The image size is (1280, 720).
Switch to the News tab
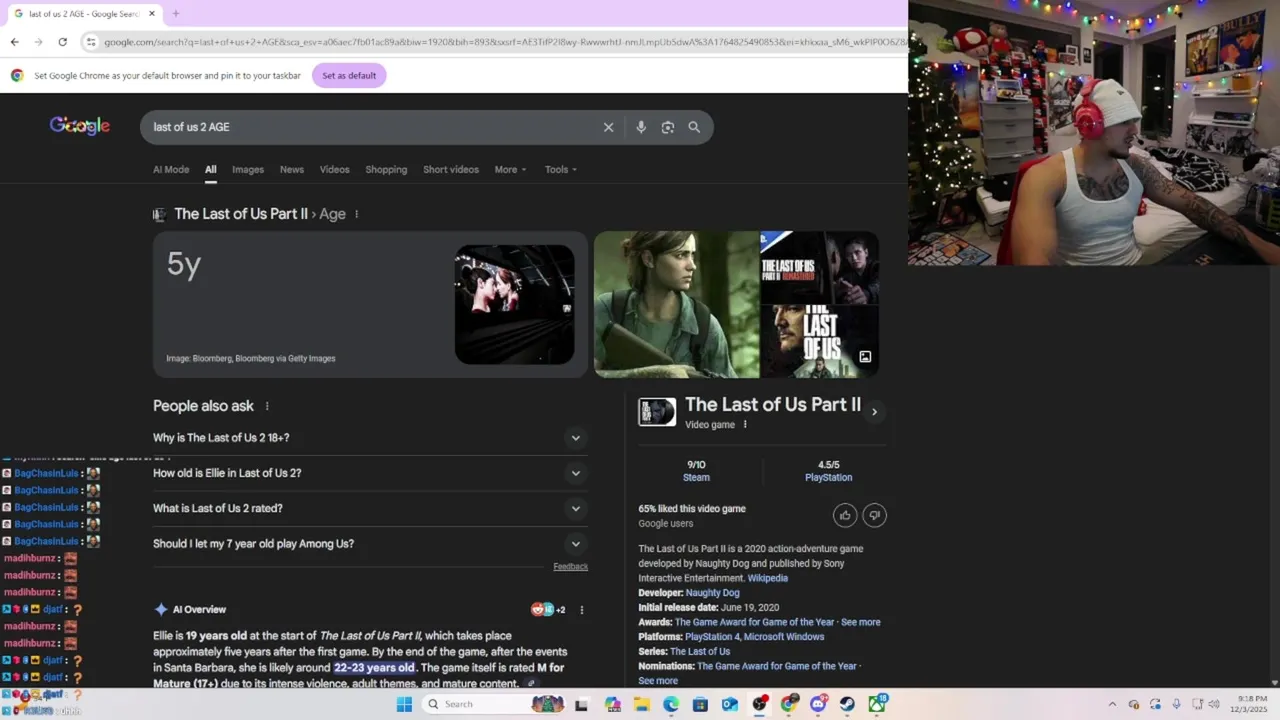(x=292, y=169)
